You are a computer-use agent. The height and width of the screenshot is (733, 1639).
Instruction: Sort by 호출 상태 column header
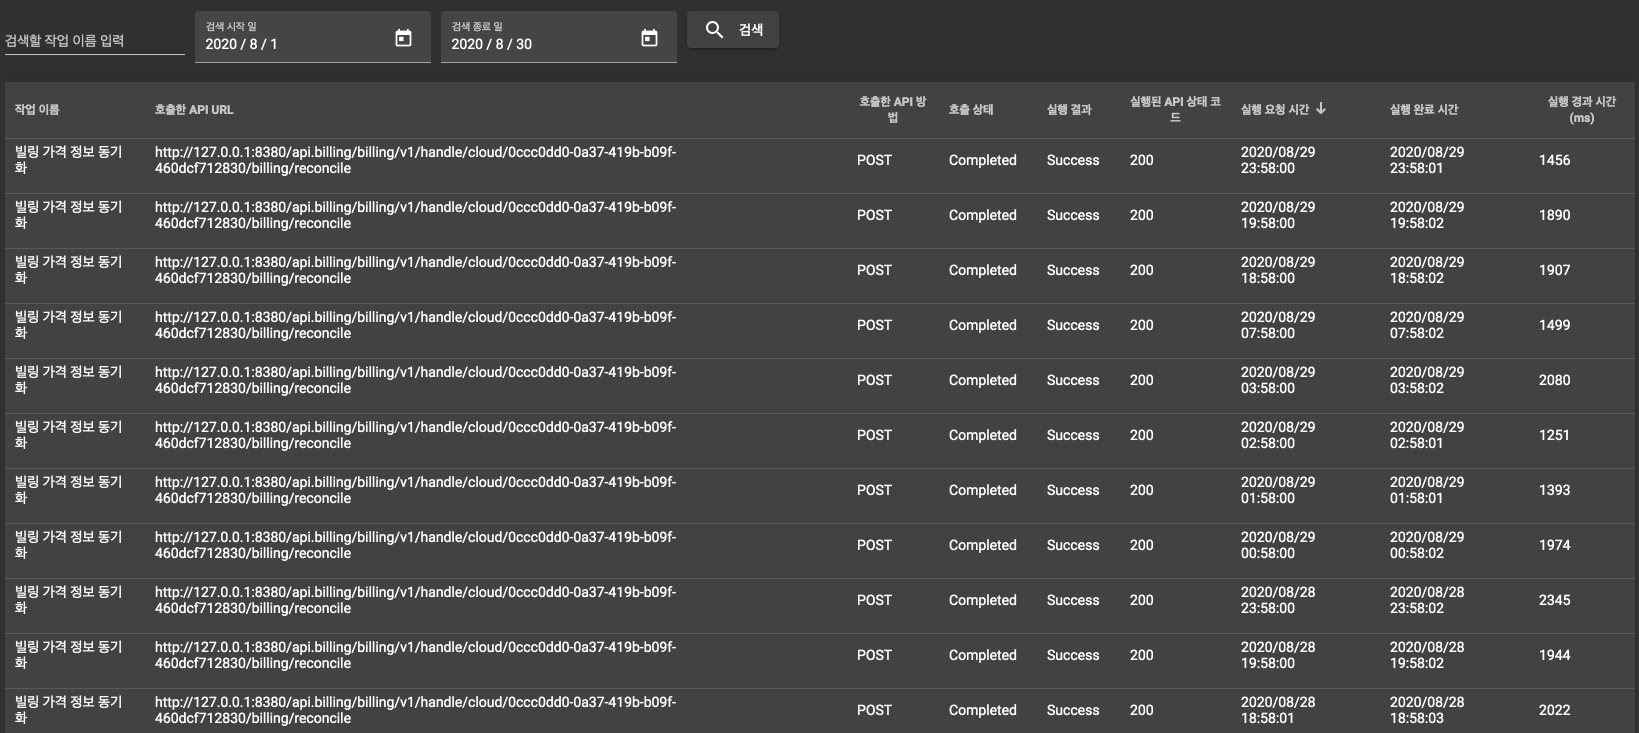[970, 110]
